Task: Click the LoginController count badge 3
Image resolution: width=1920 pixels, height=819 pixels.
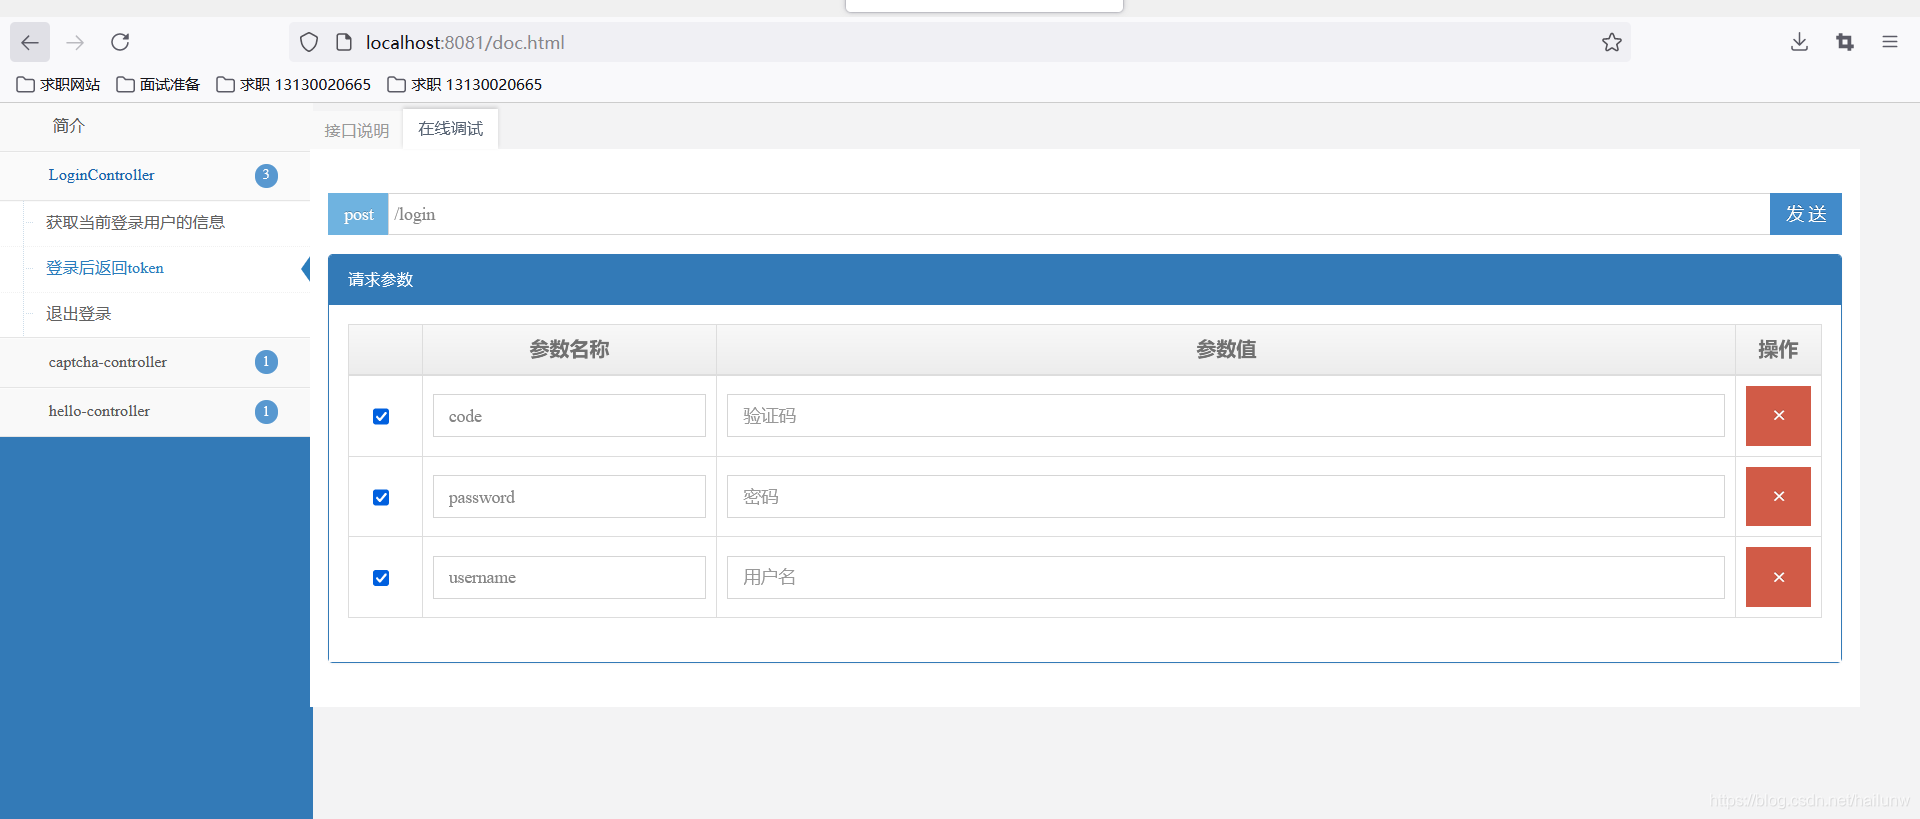Action: (x=266, y=175)
